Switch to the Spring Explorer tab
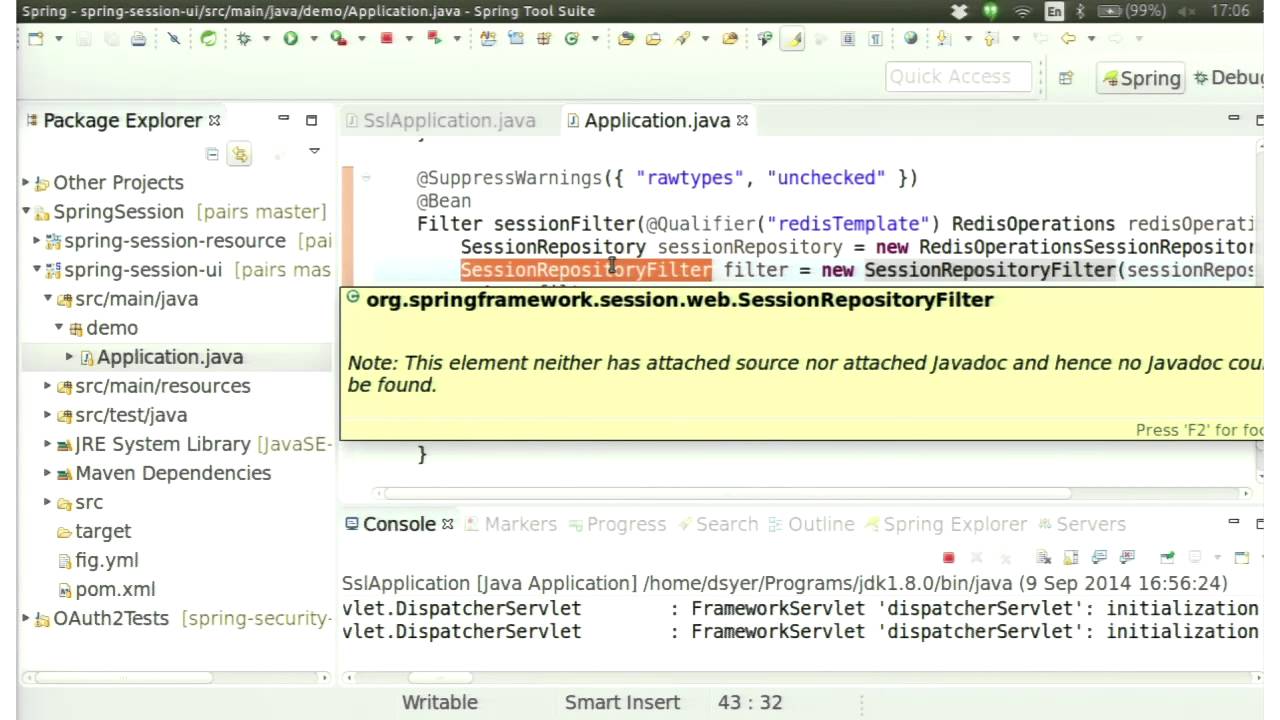 [x=946, y=524]
